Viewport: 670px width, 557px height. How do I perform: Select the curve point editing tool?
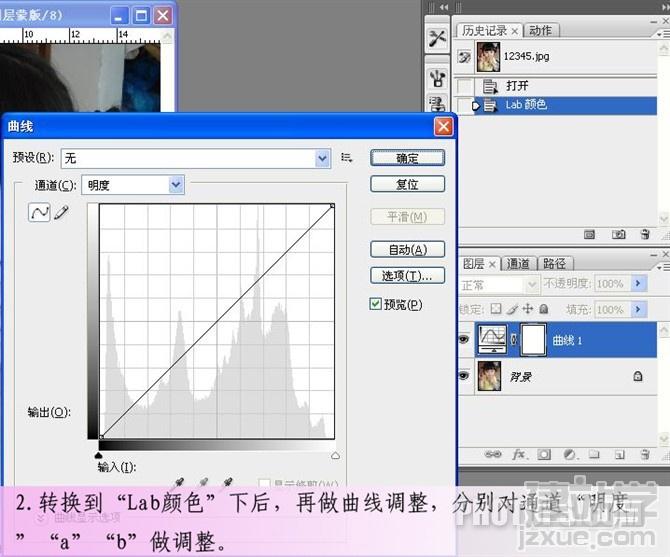39,212
